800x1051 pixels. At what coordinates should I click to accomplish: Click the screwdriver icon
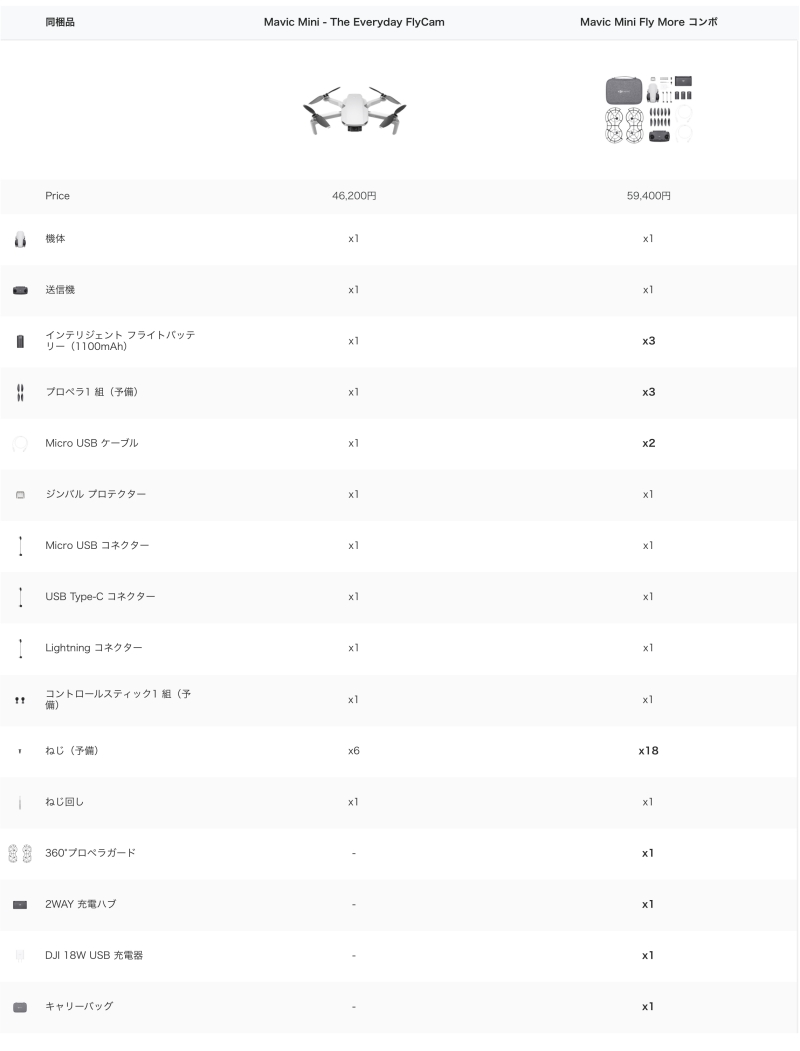tap(20, 802)
